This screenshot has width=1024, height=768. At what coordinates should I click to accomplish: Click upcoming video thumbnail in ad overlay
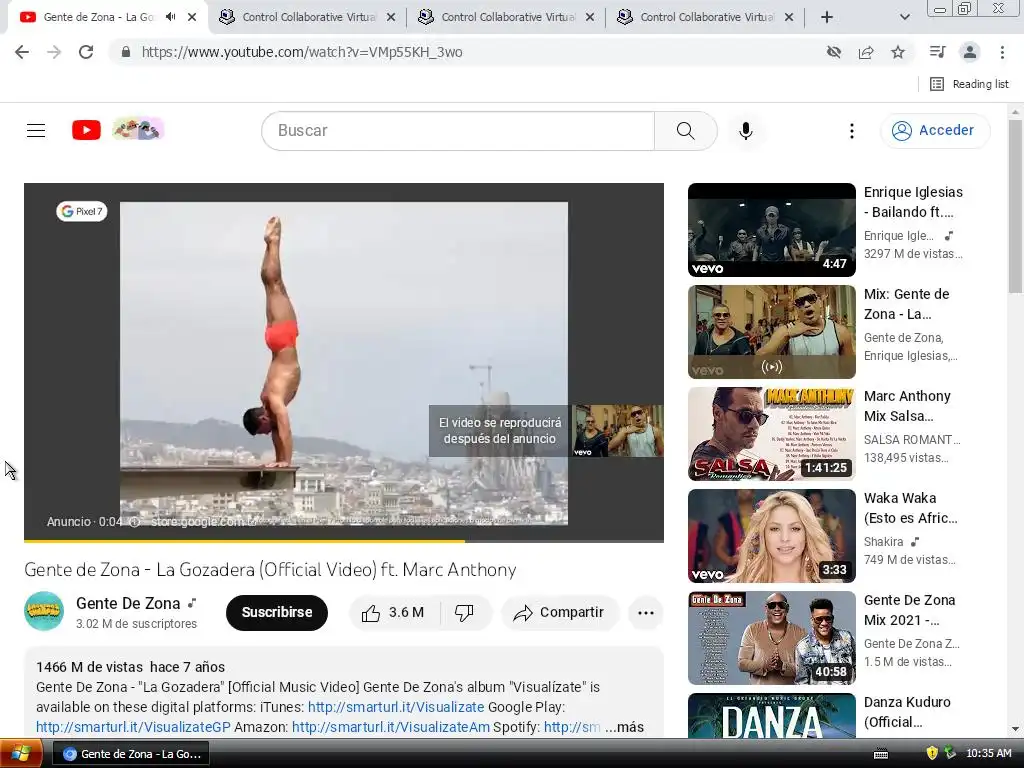tap(618, 430)
